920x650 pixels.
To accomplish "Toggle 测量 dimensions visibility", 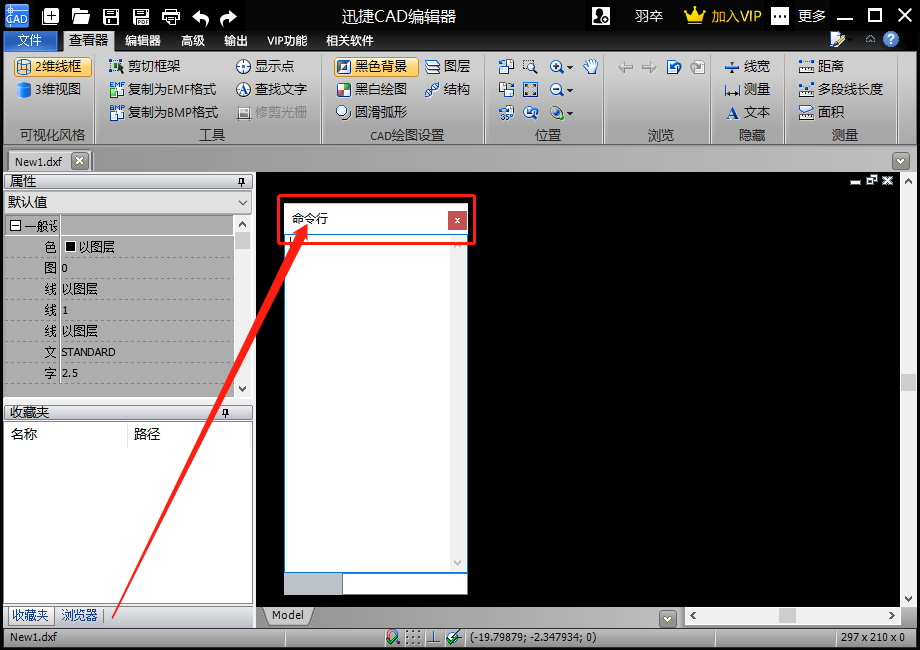I will 747,89.
